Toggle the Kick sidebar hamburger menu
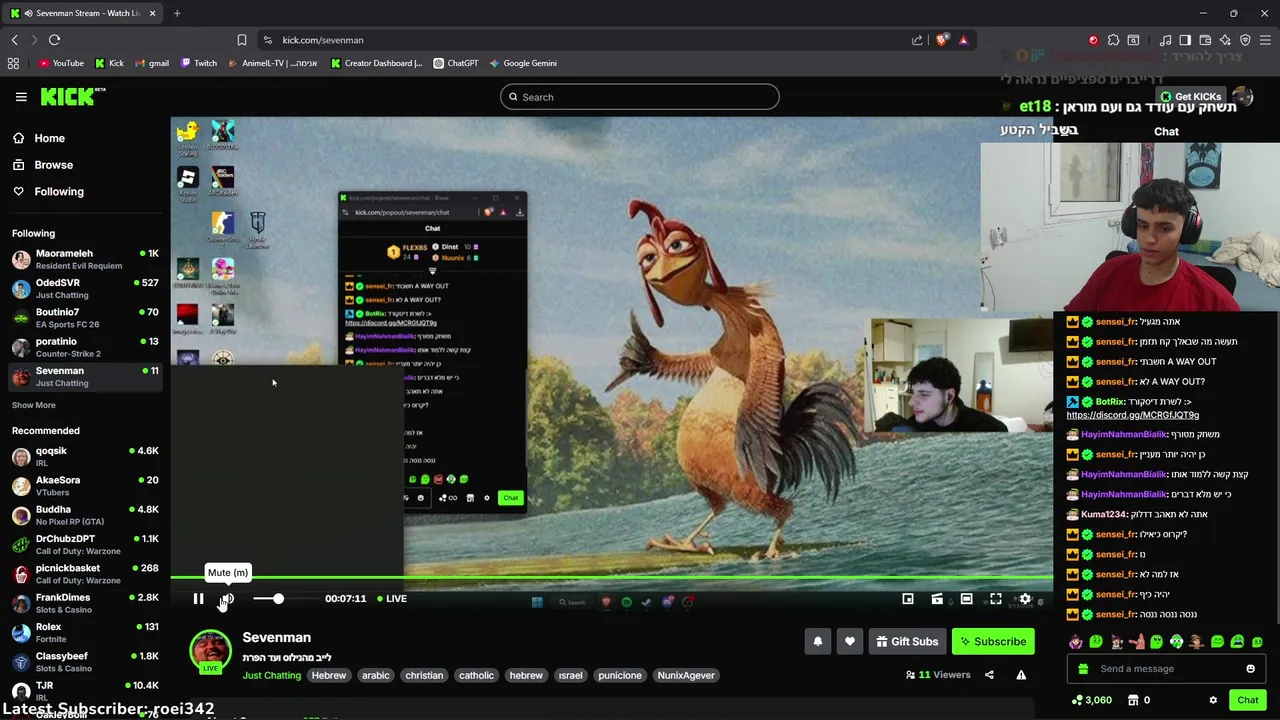The height and width of the screenshot is (720, 1280). (21, 97)
